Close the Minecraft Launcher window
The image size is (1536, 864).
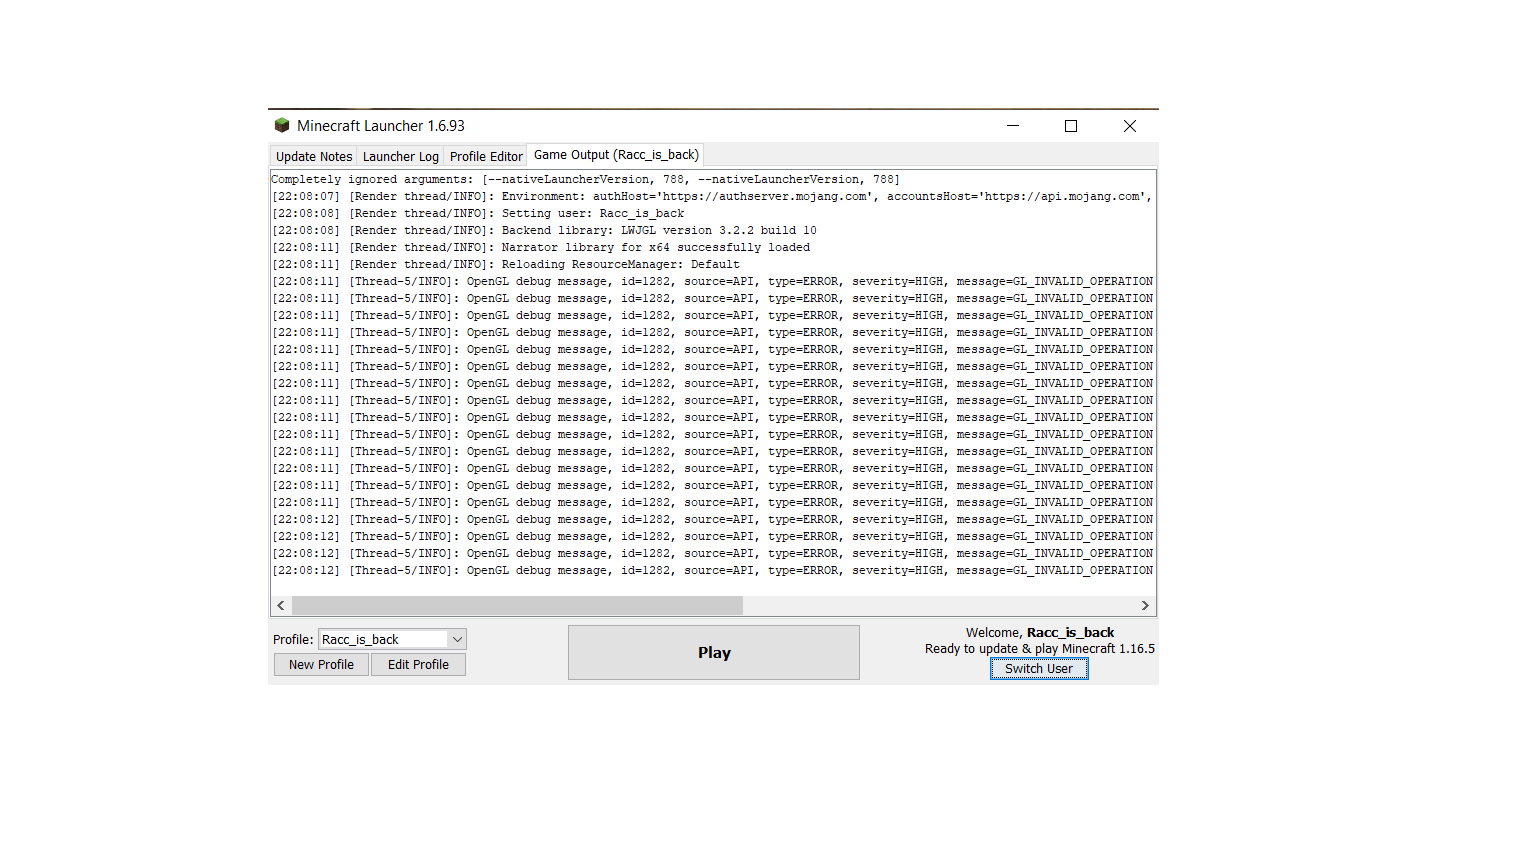coord(1129,126)
